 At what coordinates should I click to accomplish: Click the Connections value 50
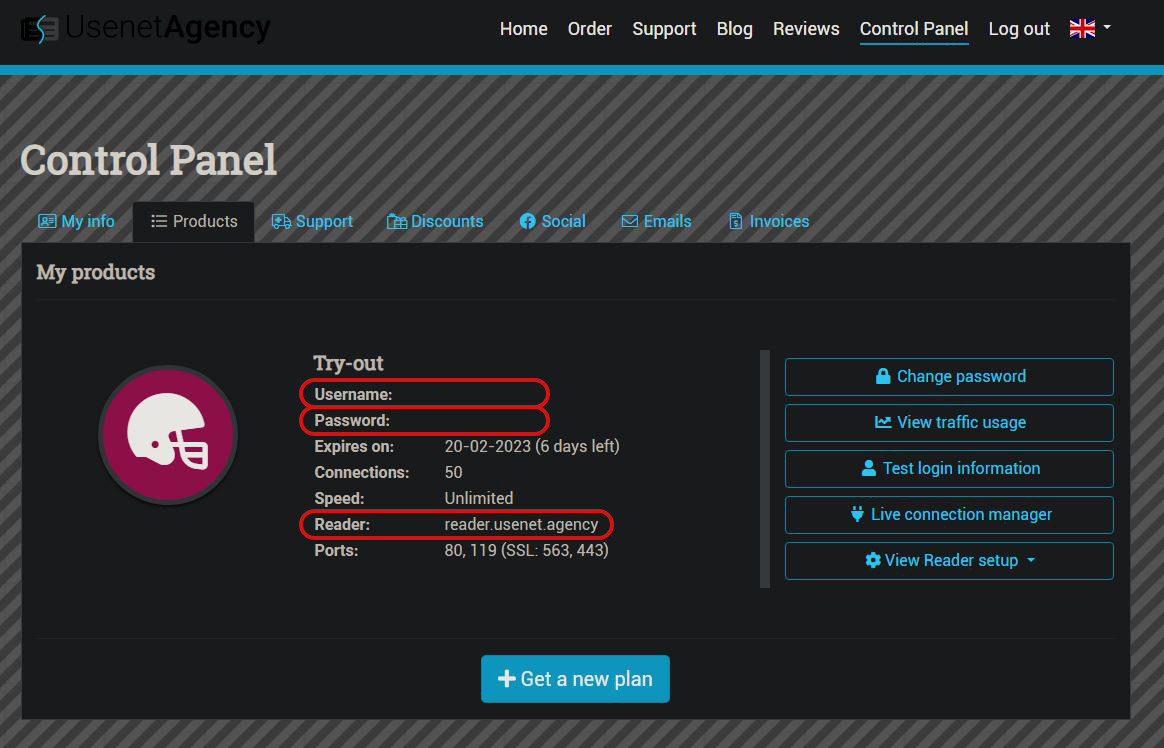(x=453, y=473)
